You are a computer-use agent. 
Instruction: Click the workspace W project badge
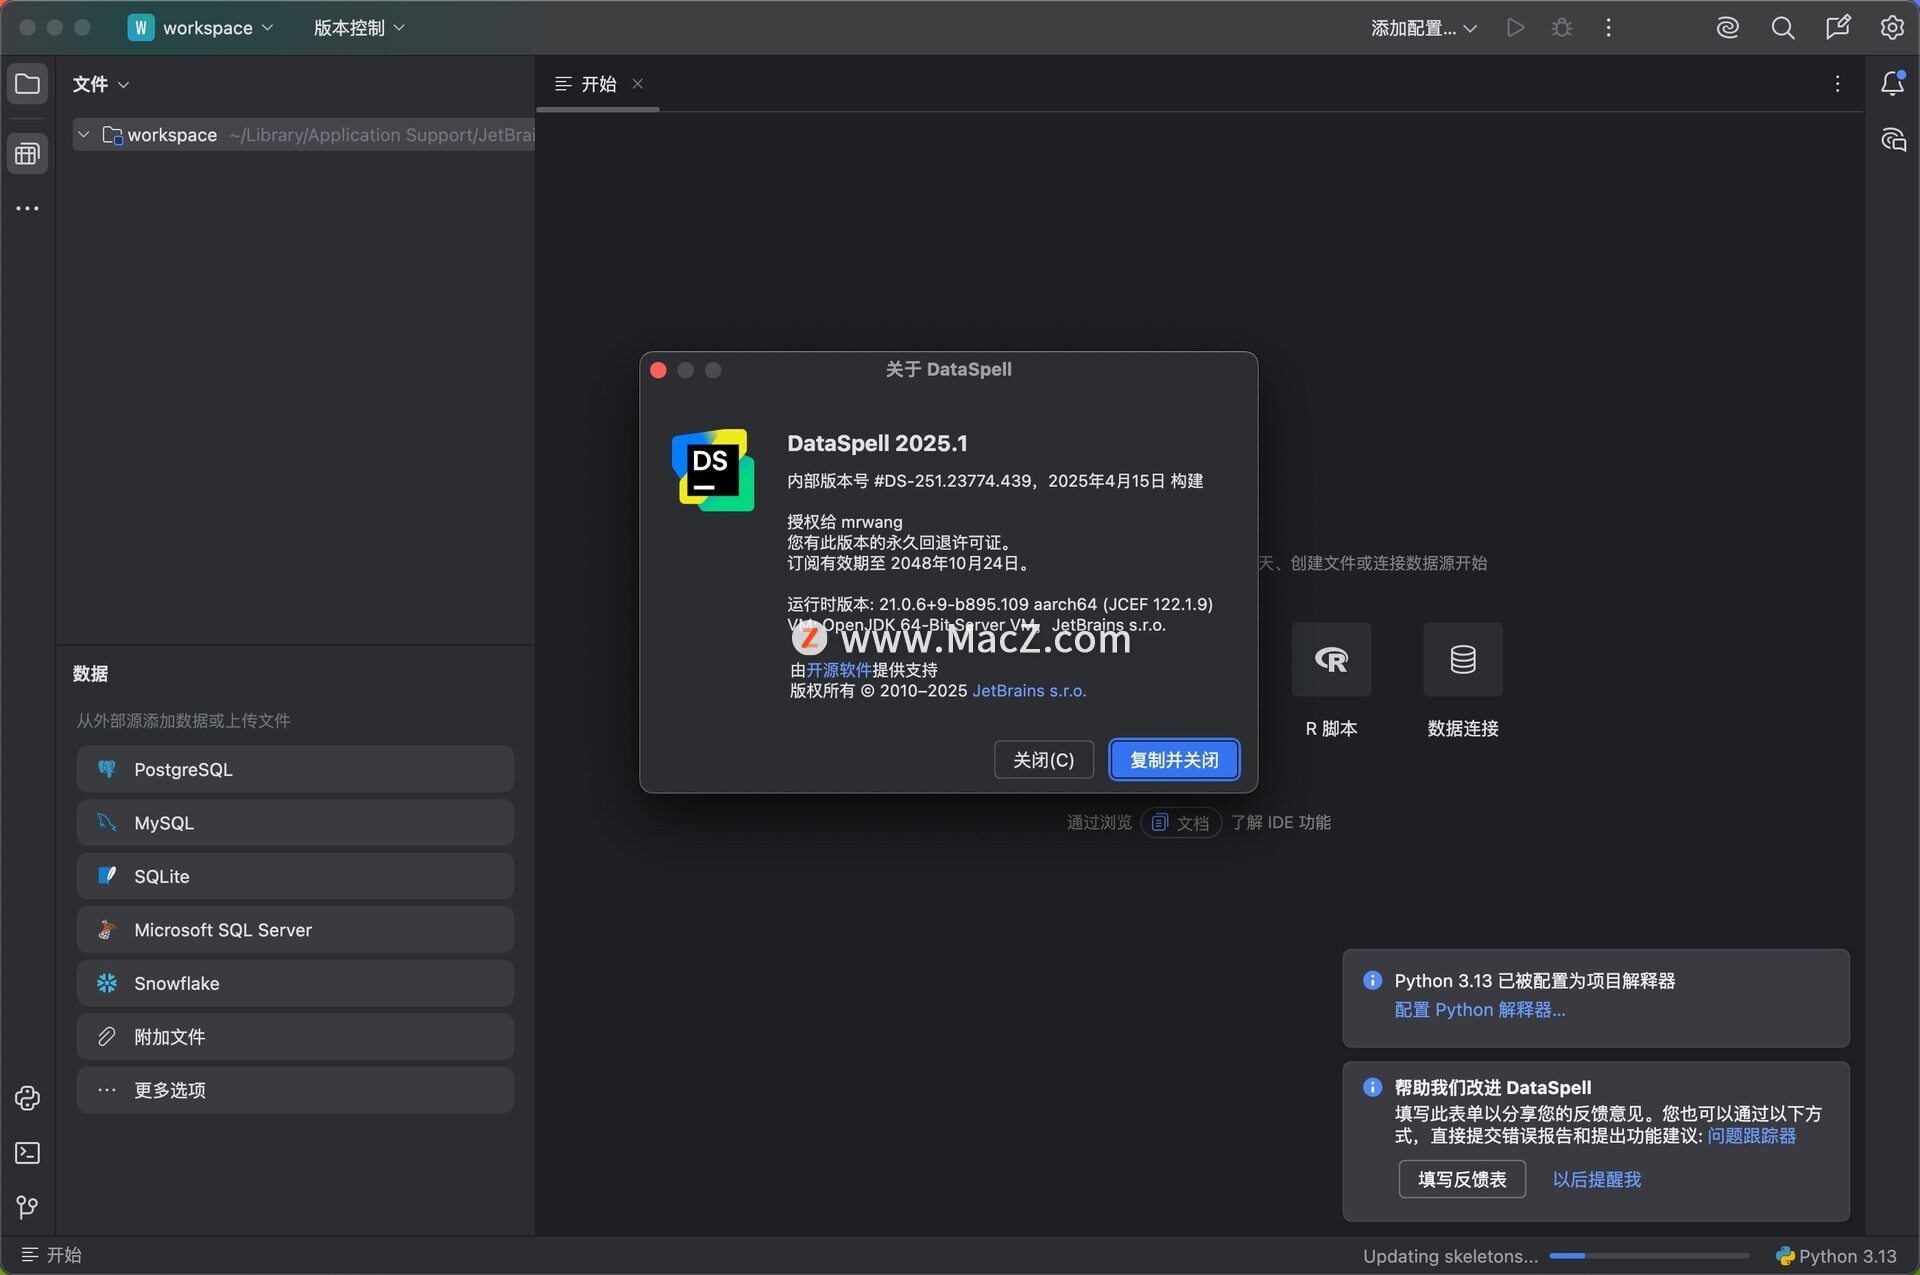(x=140, y=28)
